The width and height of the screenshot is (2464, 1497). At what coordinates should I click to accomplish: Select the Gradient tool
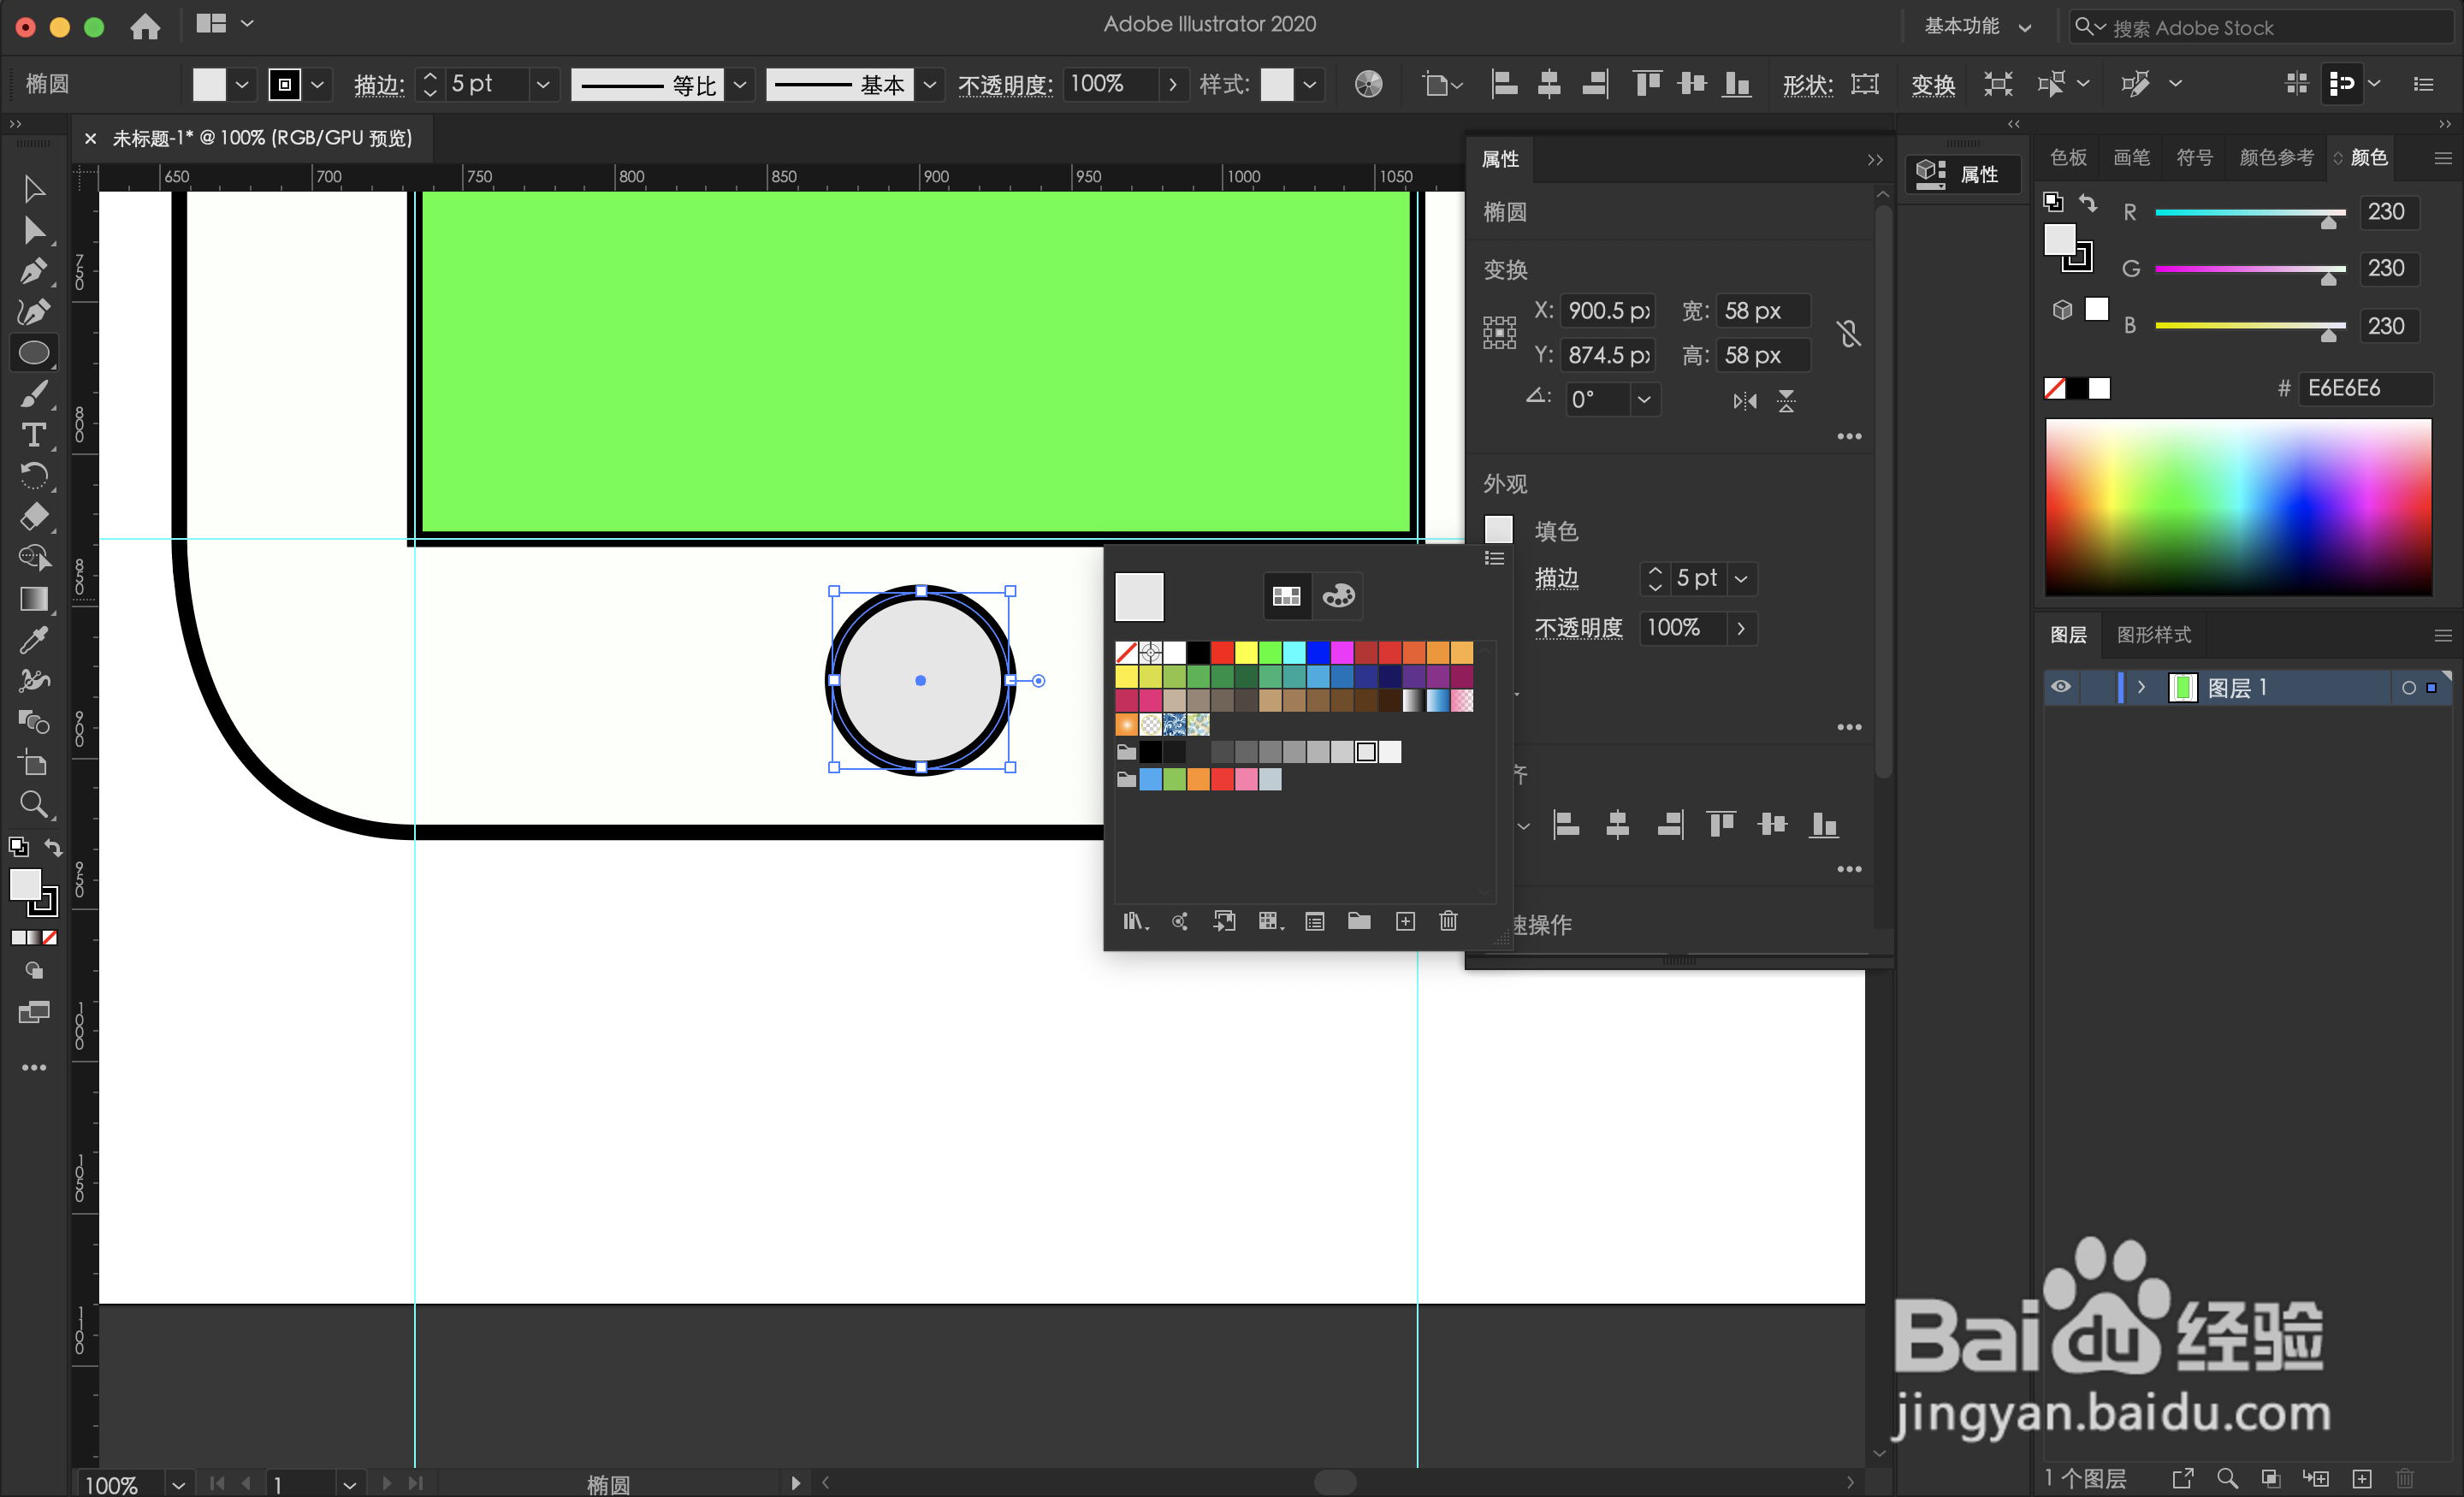[x=34, y=599]
